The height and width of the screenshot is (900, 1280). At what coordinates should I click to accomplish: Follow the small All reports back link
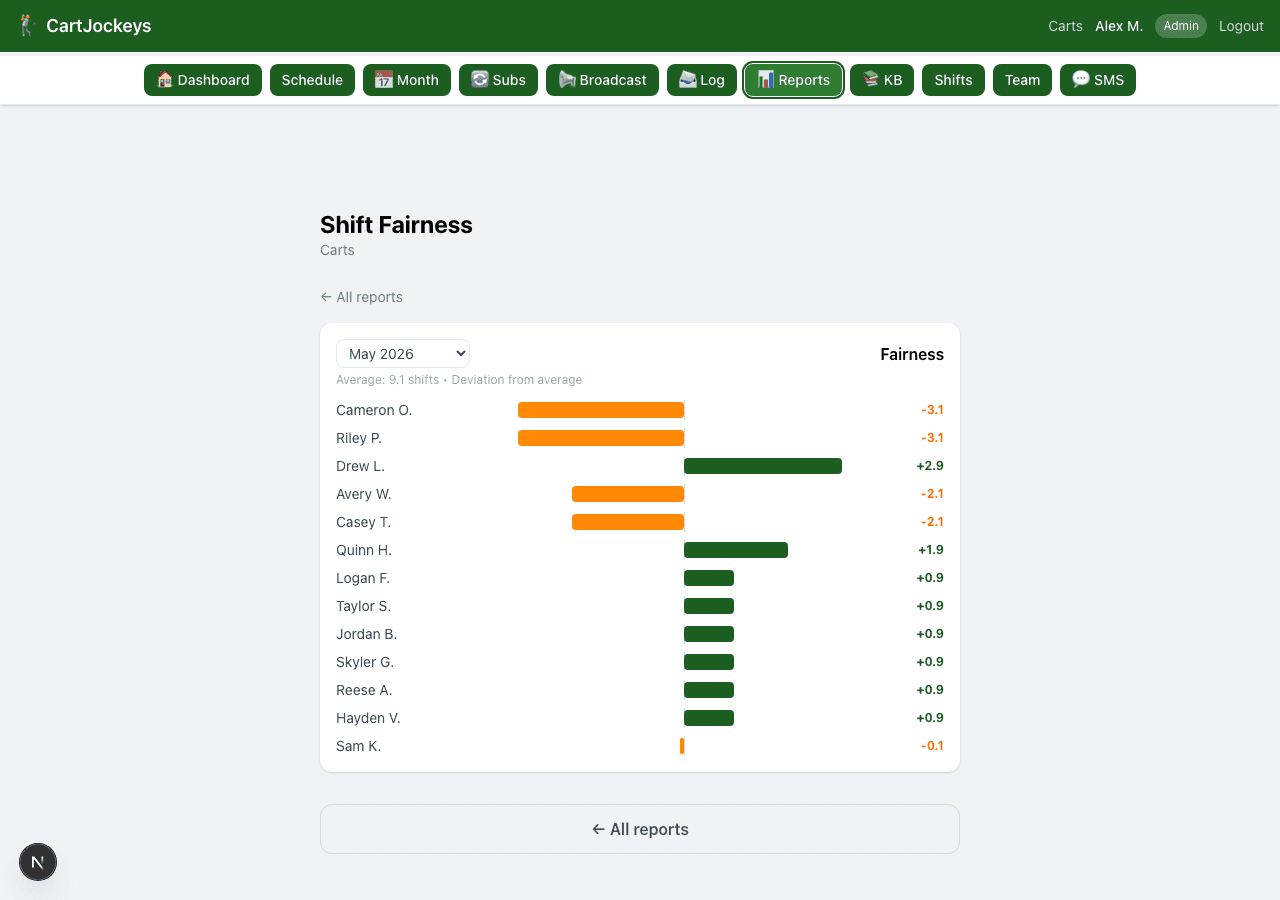361,297
